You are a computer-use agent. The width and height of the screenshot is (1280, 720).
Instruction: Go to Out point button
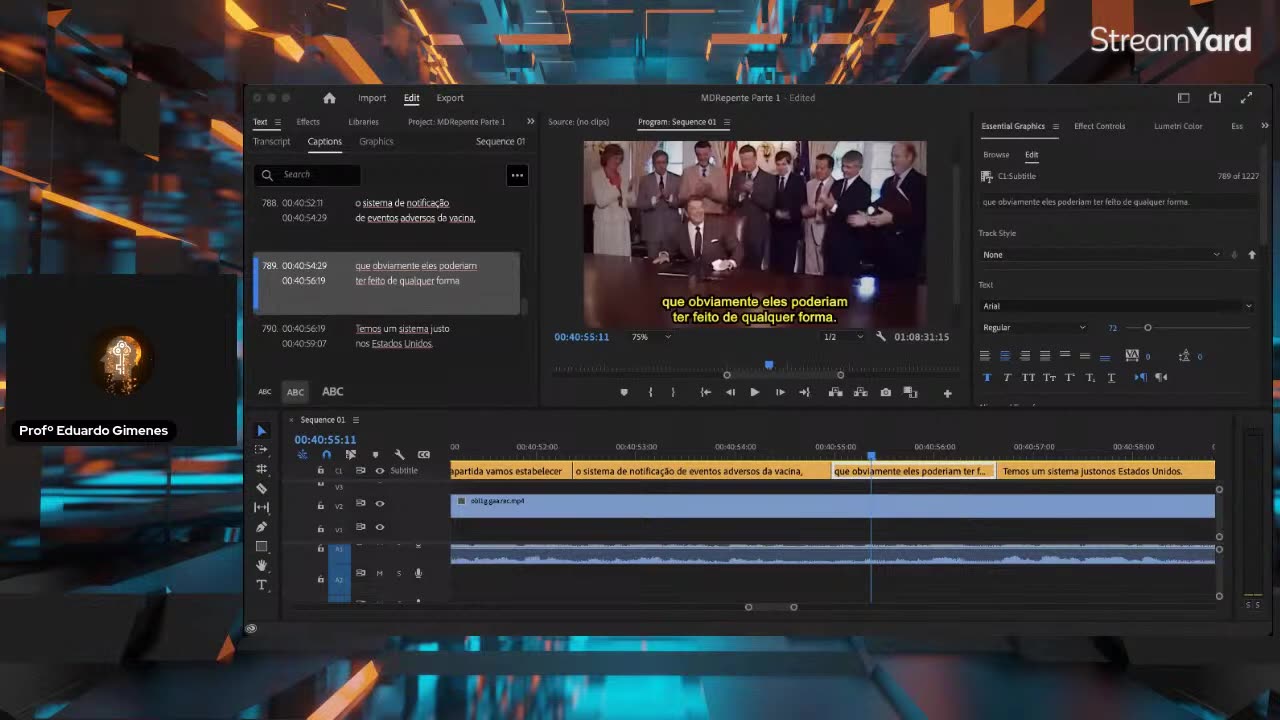click(x=804, y=393)
